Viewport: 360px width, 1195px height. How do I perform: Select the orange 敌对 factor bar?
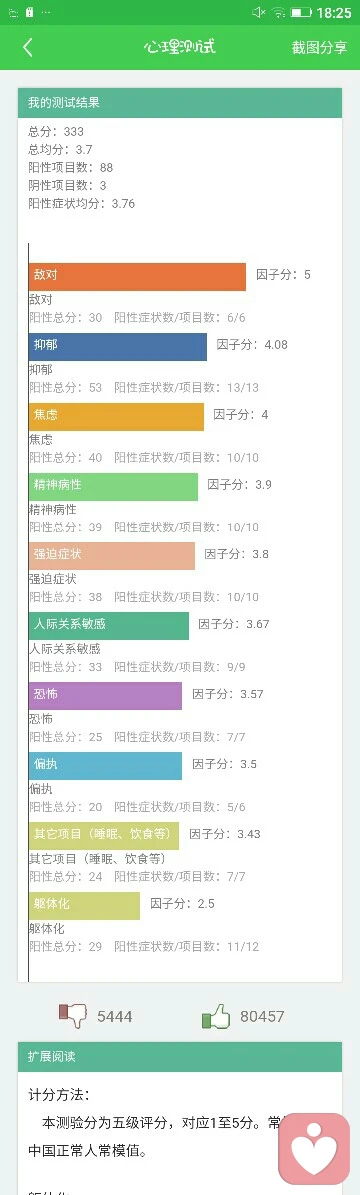(137, 277)
